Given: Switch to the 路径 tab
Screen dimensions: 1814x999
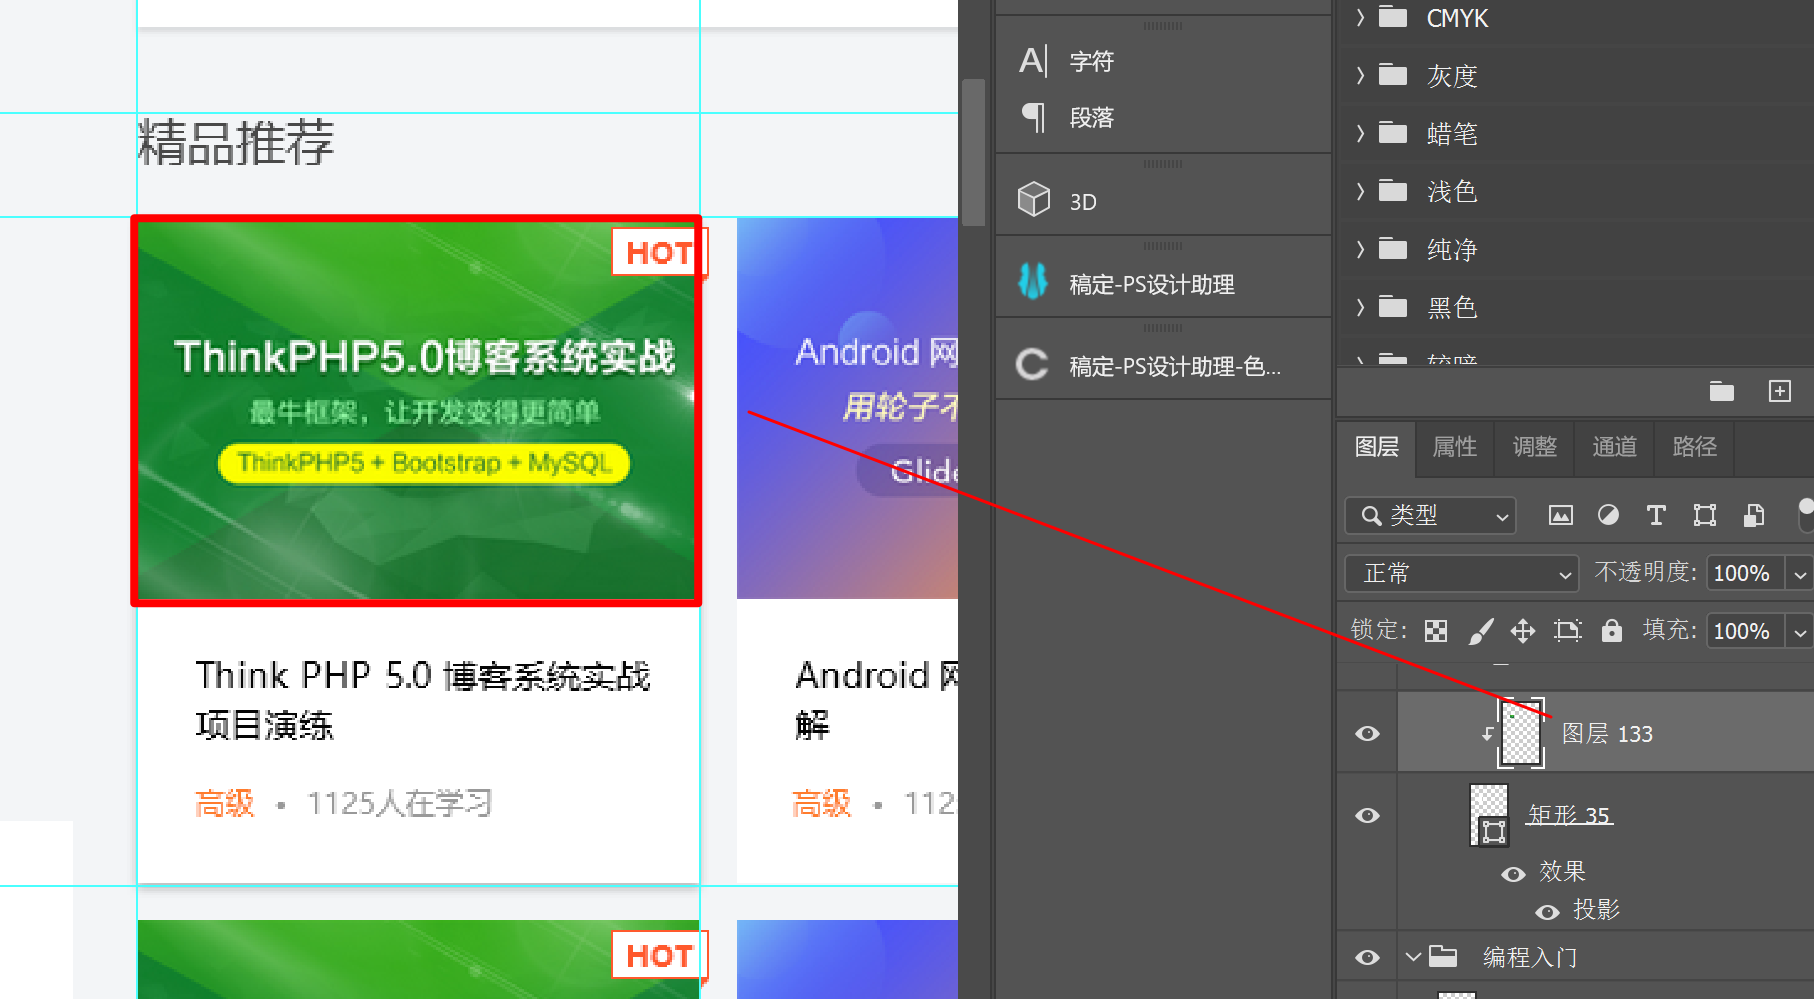Looking at the screenshot, I should (1695, 447).
